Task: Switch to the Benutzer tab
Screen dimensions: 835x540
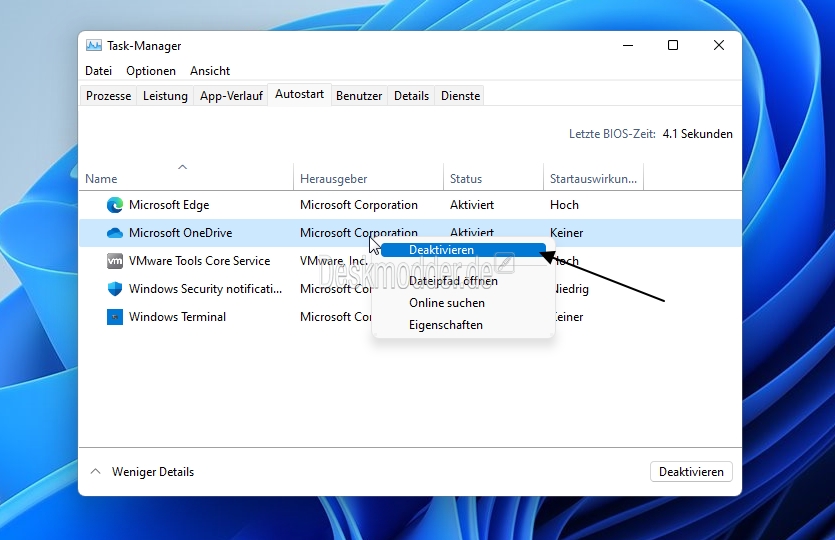Action: [x=359, y=96]
